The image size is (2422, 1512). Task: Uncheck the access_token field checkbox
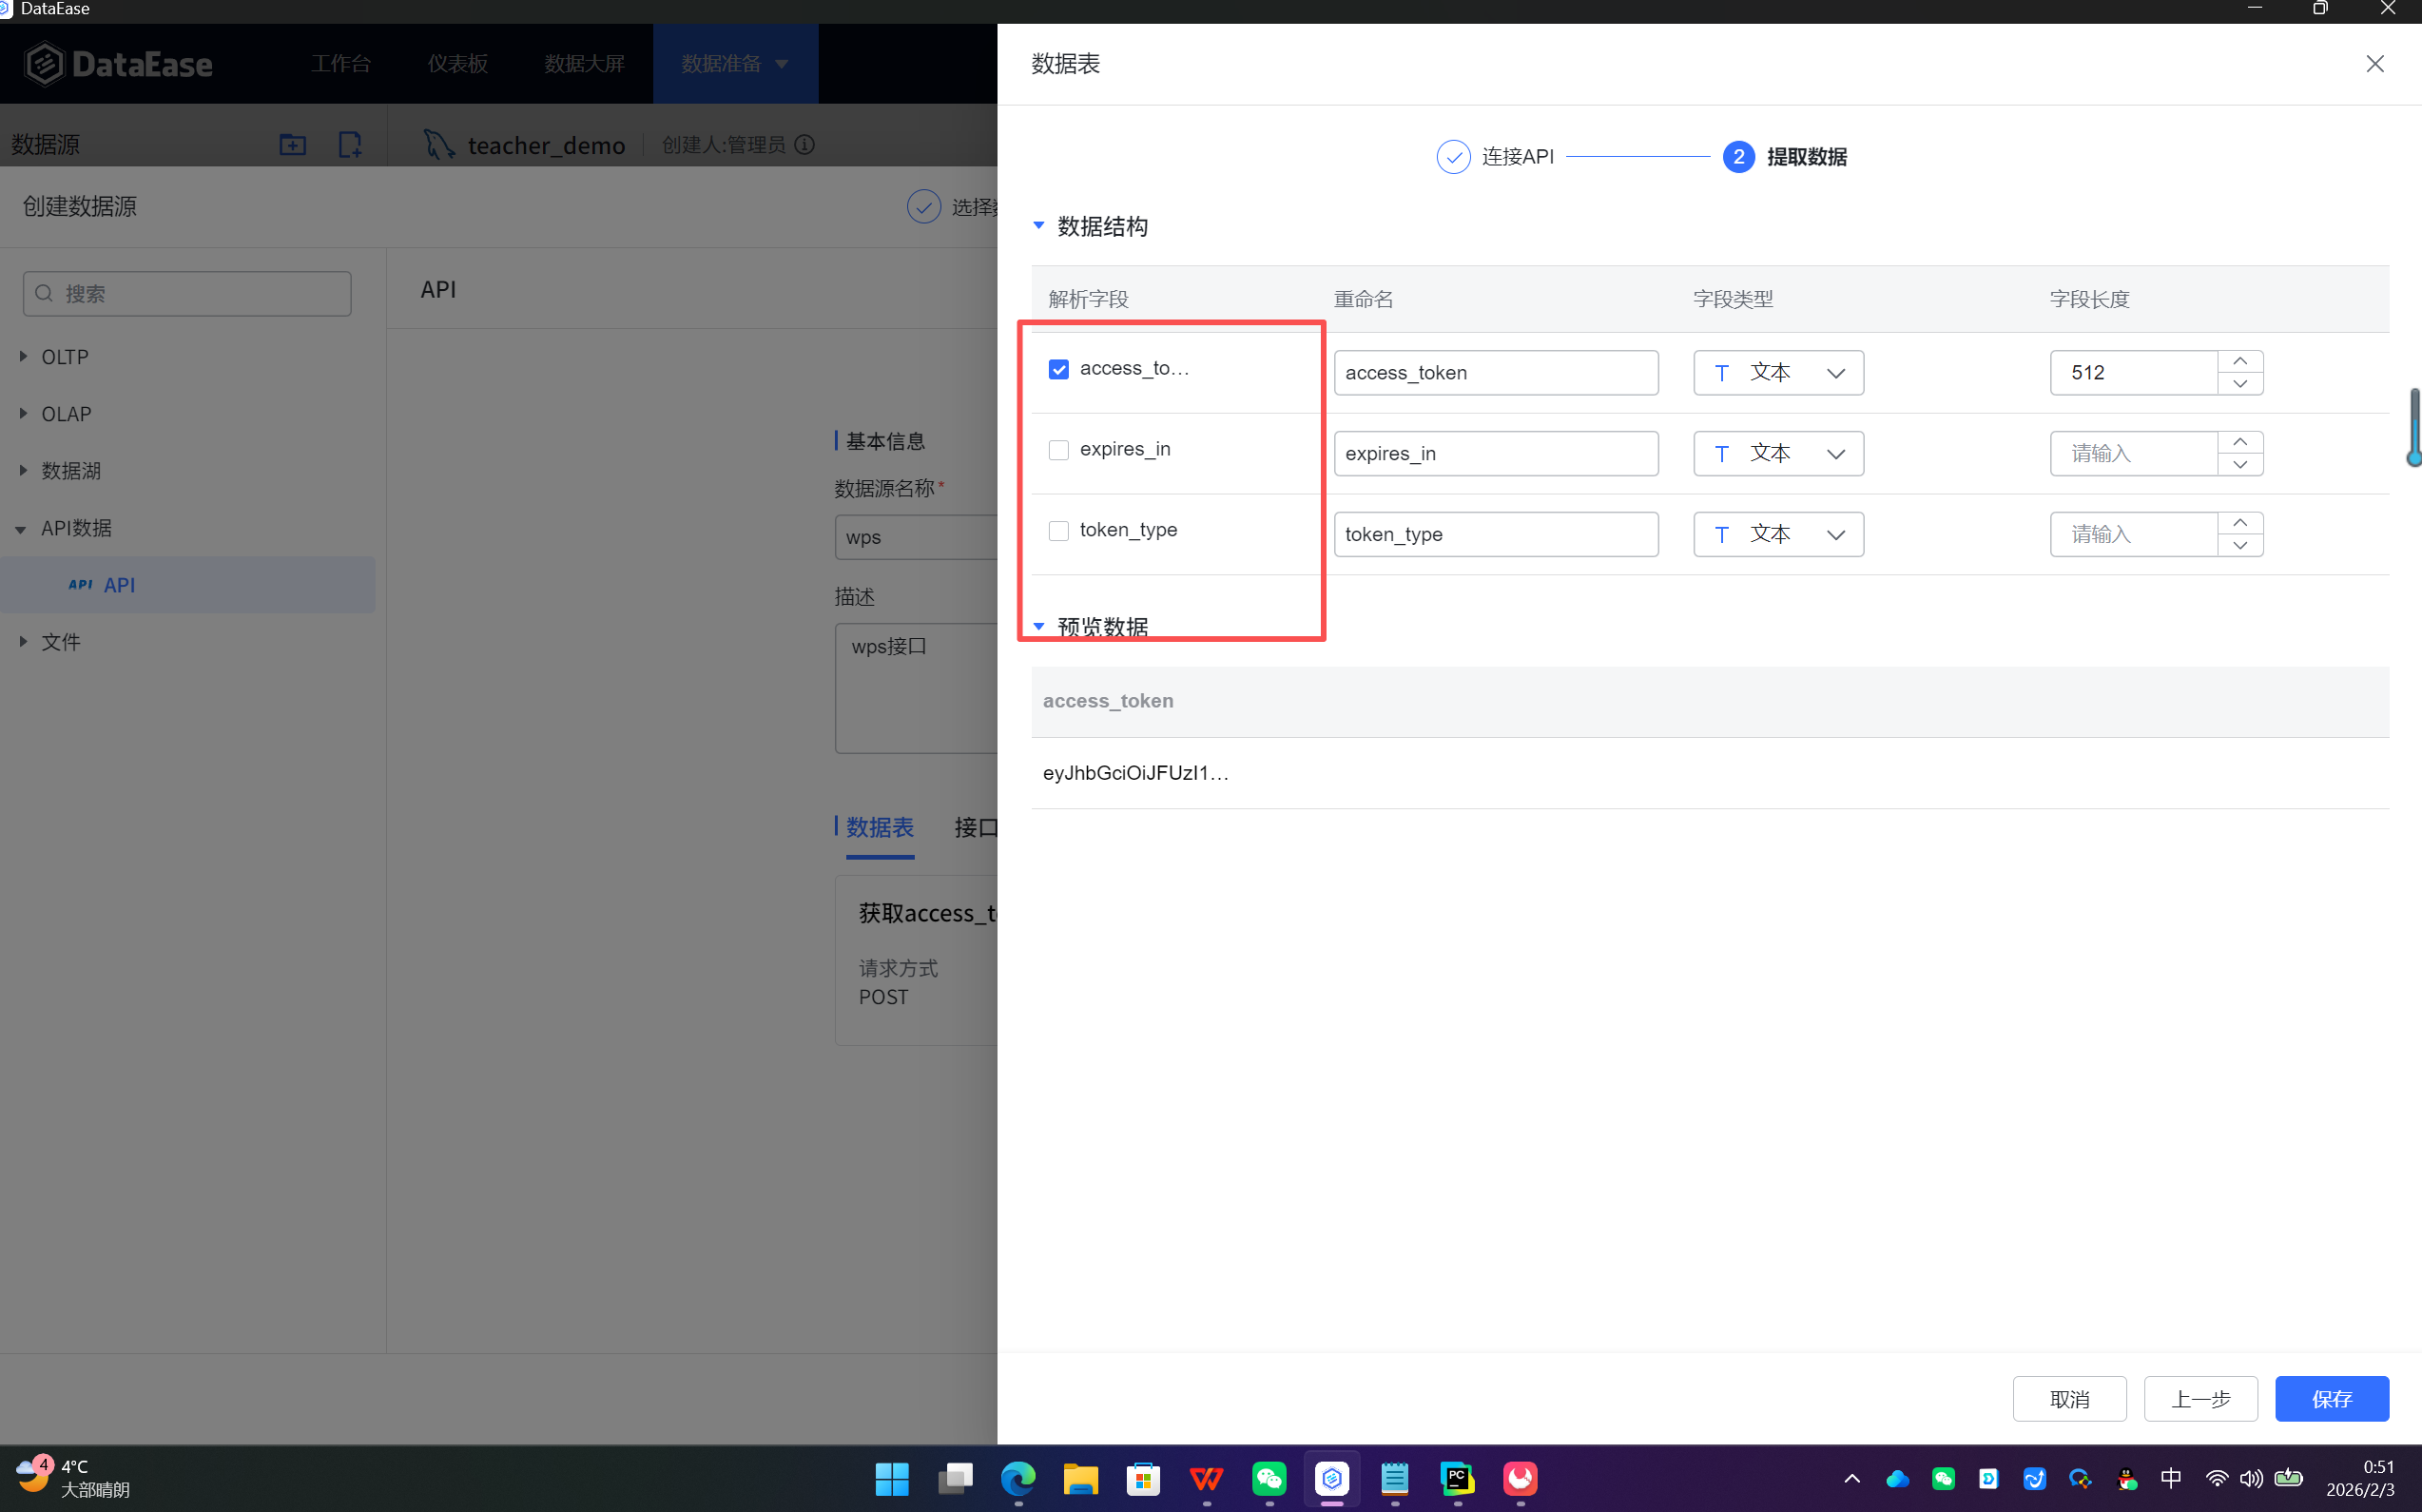point(1058,370)
